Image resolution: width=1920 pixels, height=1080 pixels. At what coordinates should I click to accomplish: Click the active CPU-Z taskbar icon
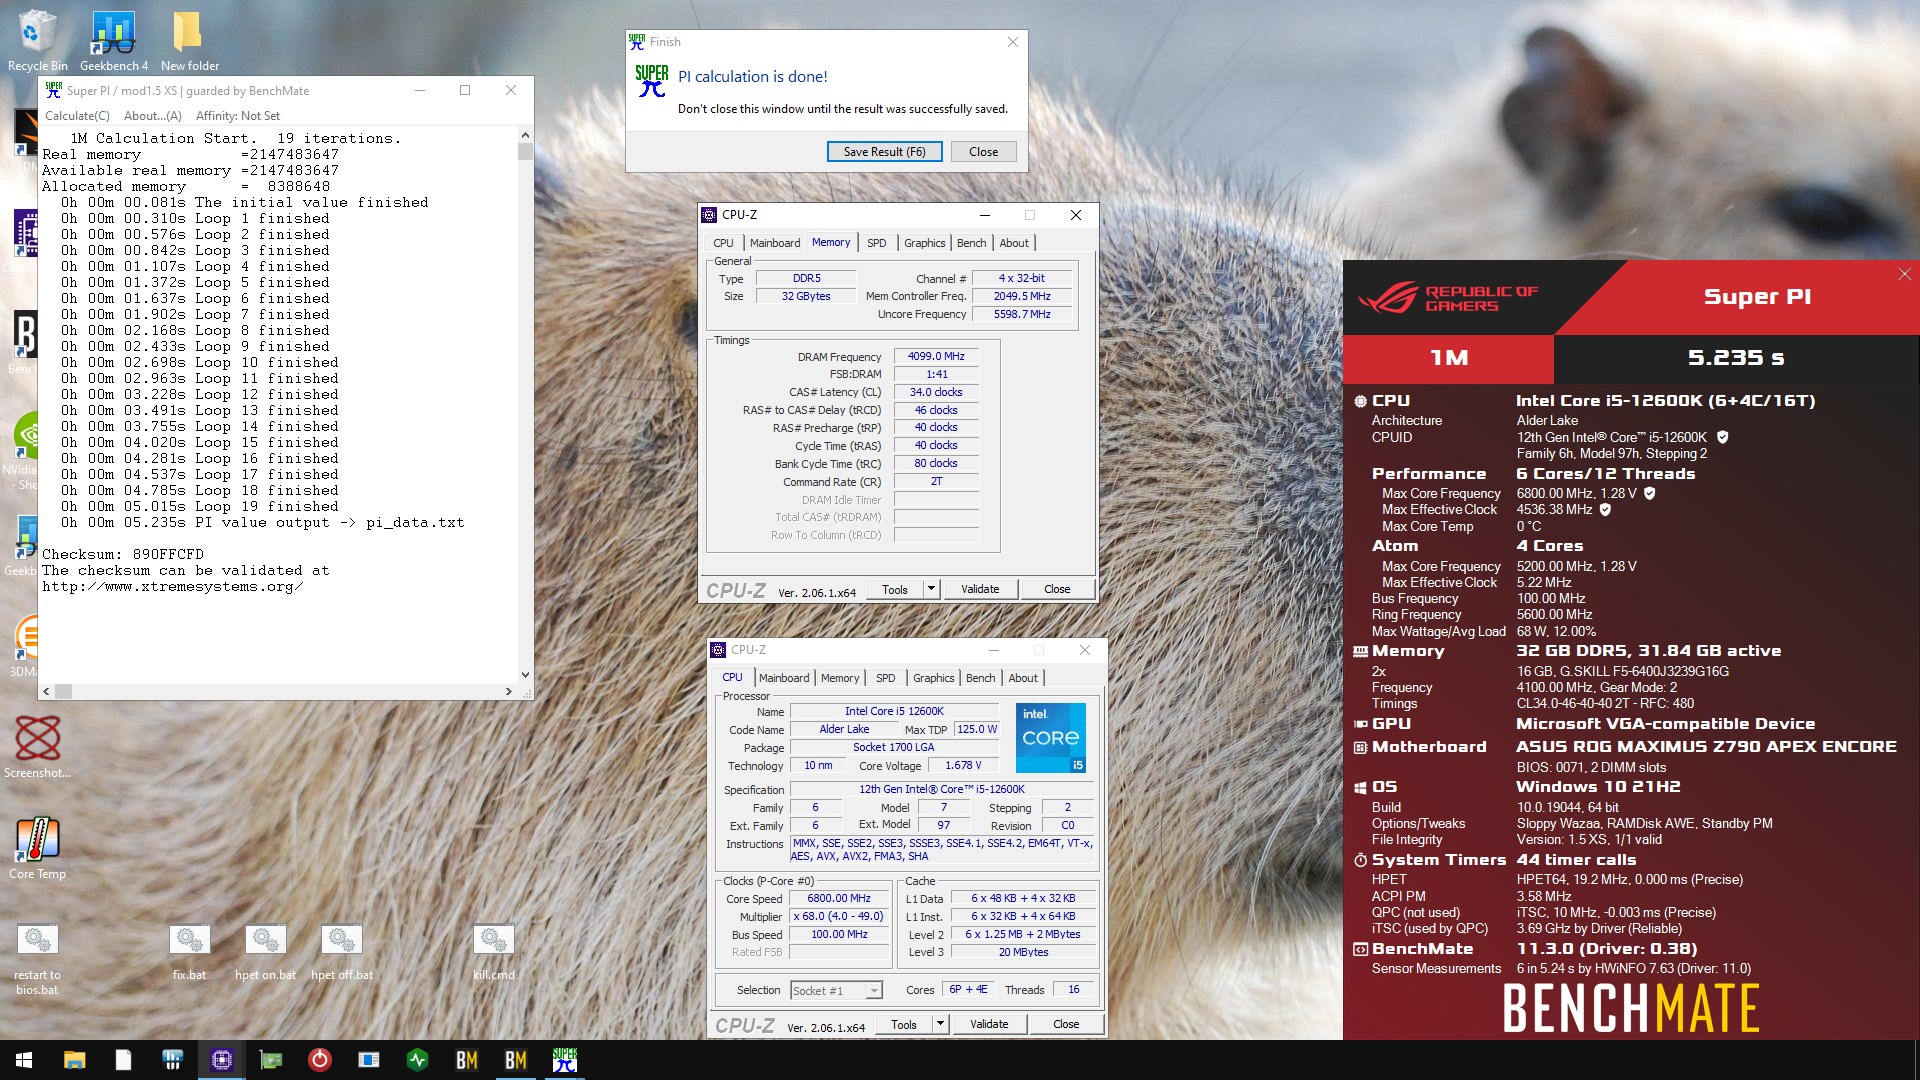pyautogui.click(x=221, y=1060)
